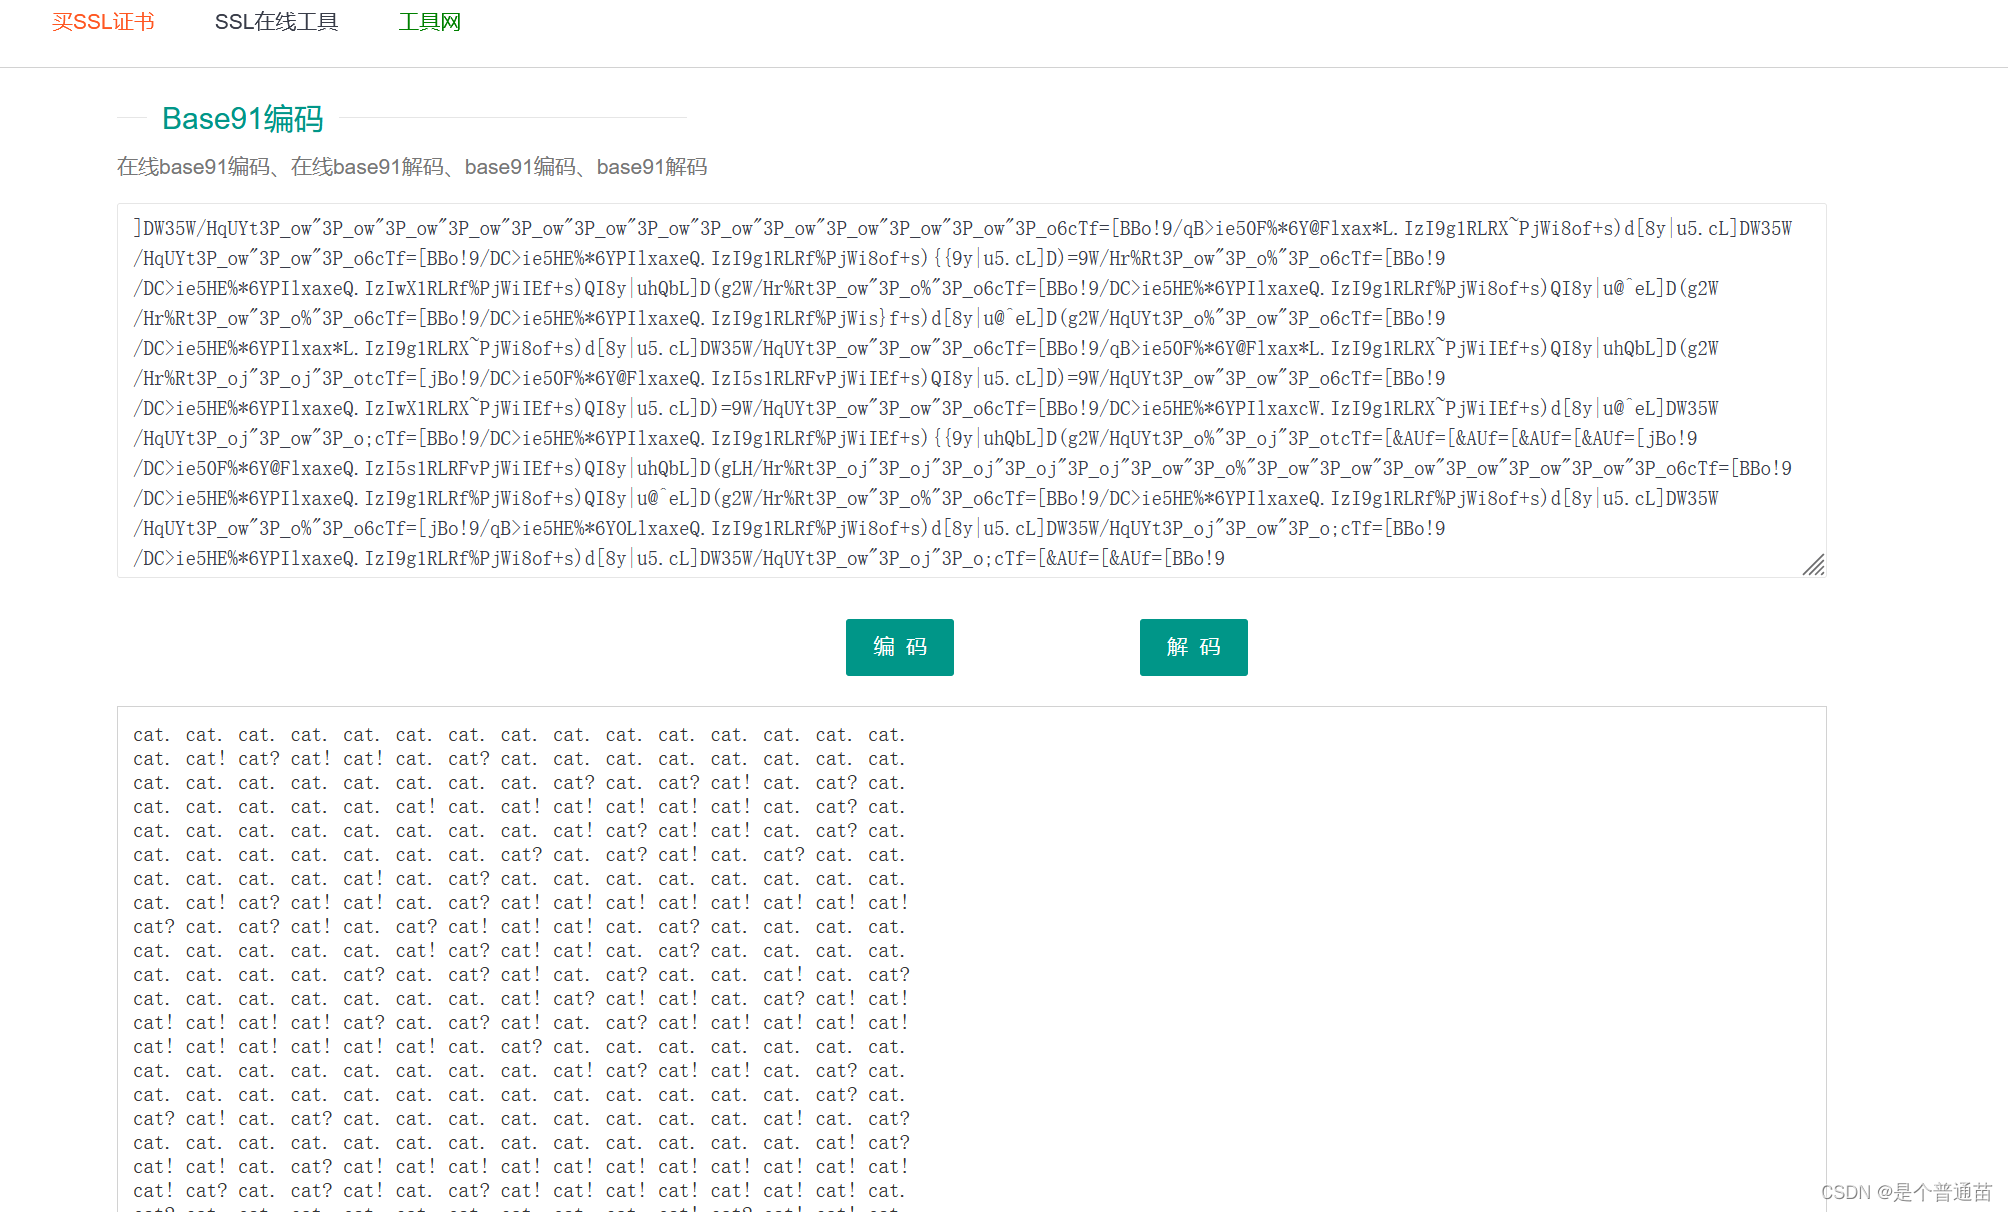Place cursor in input line starting ]DW35W
This screenshot has width=2008, height=1212.
pyautogui.click(x=960, y=229)
